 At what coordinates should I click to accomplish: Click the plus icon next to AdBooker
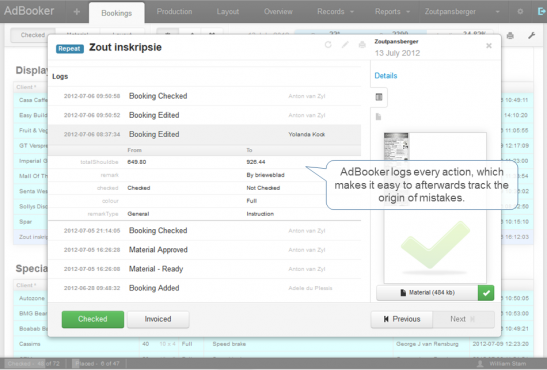tap(76, 12)
